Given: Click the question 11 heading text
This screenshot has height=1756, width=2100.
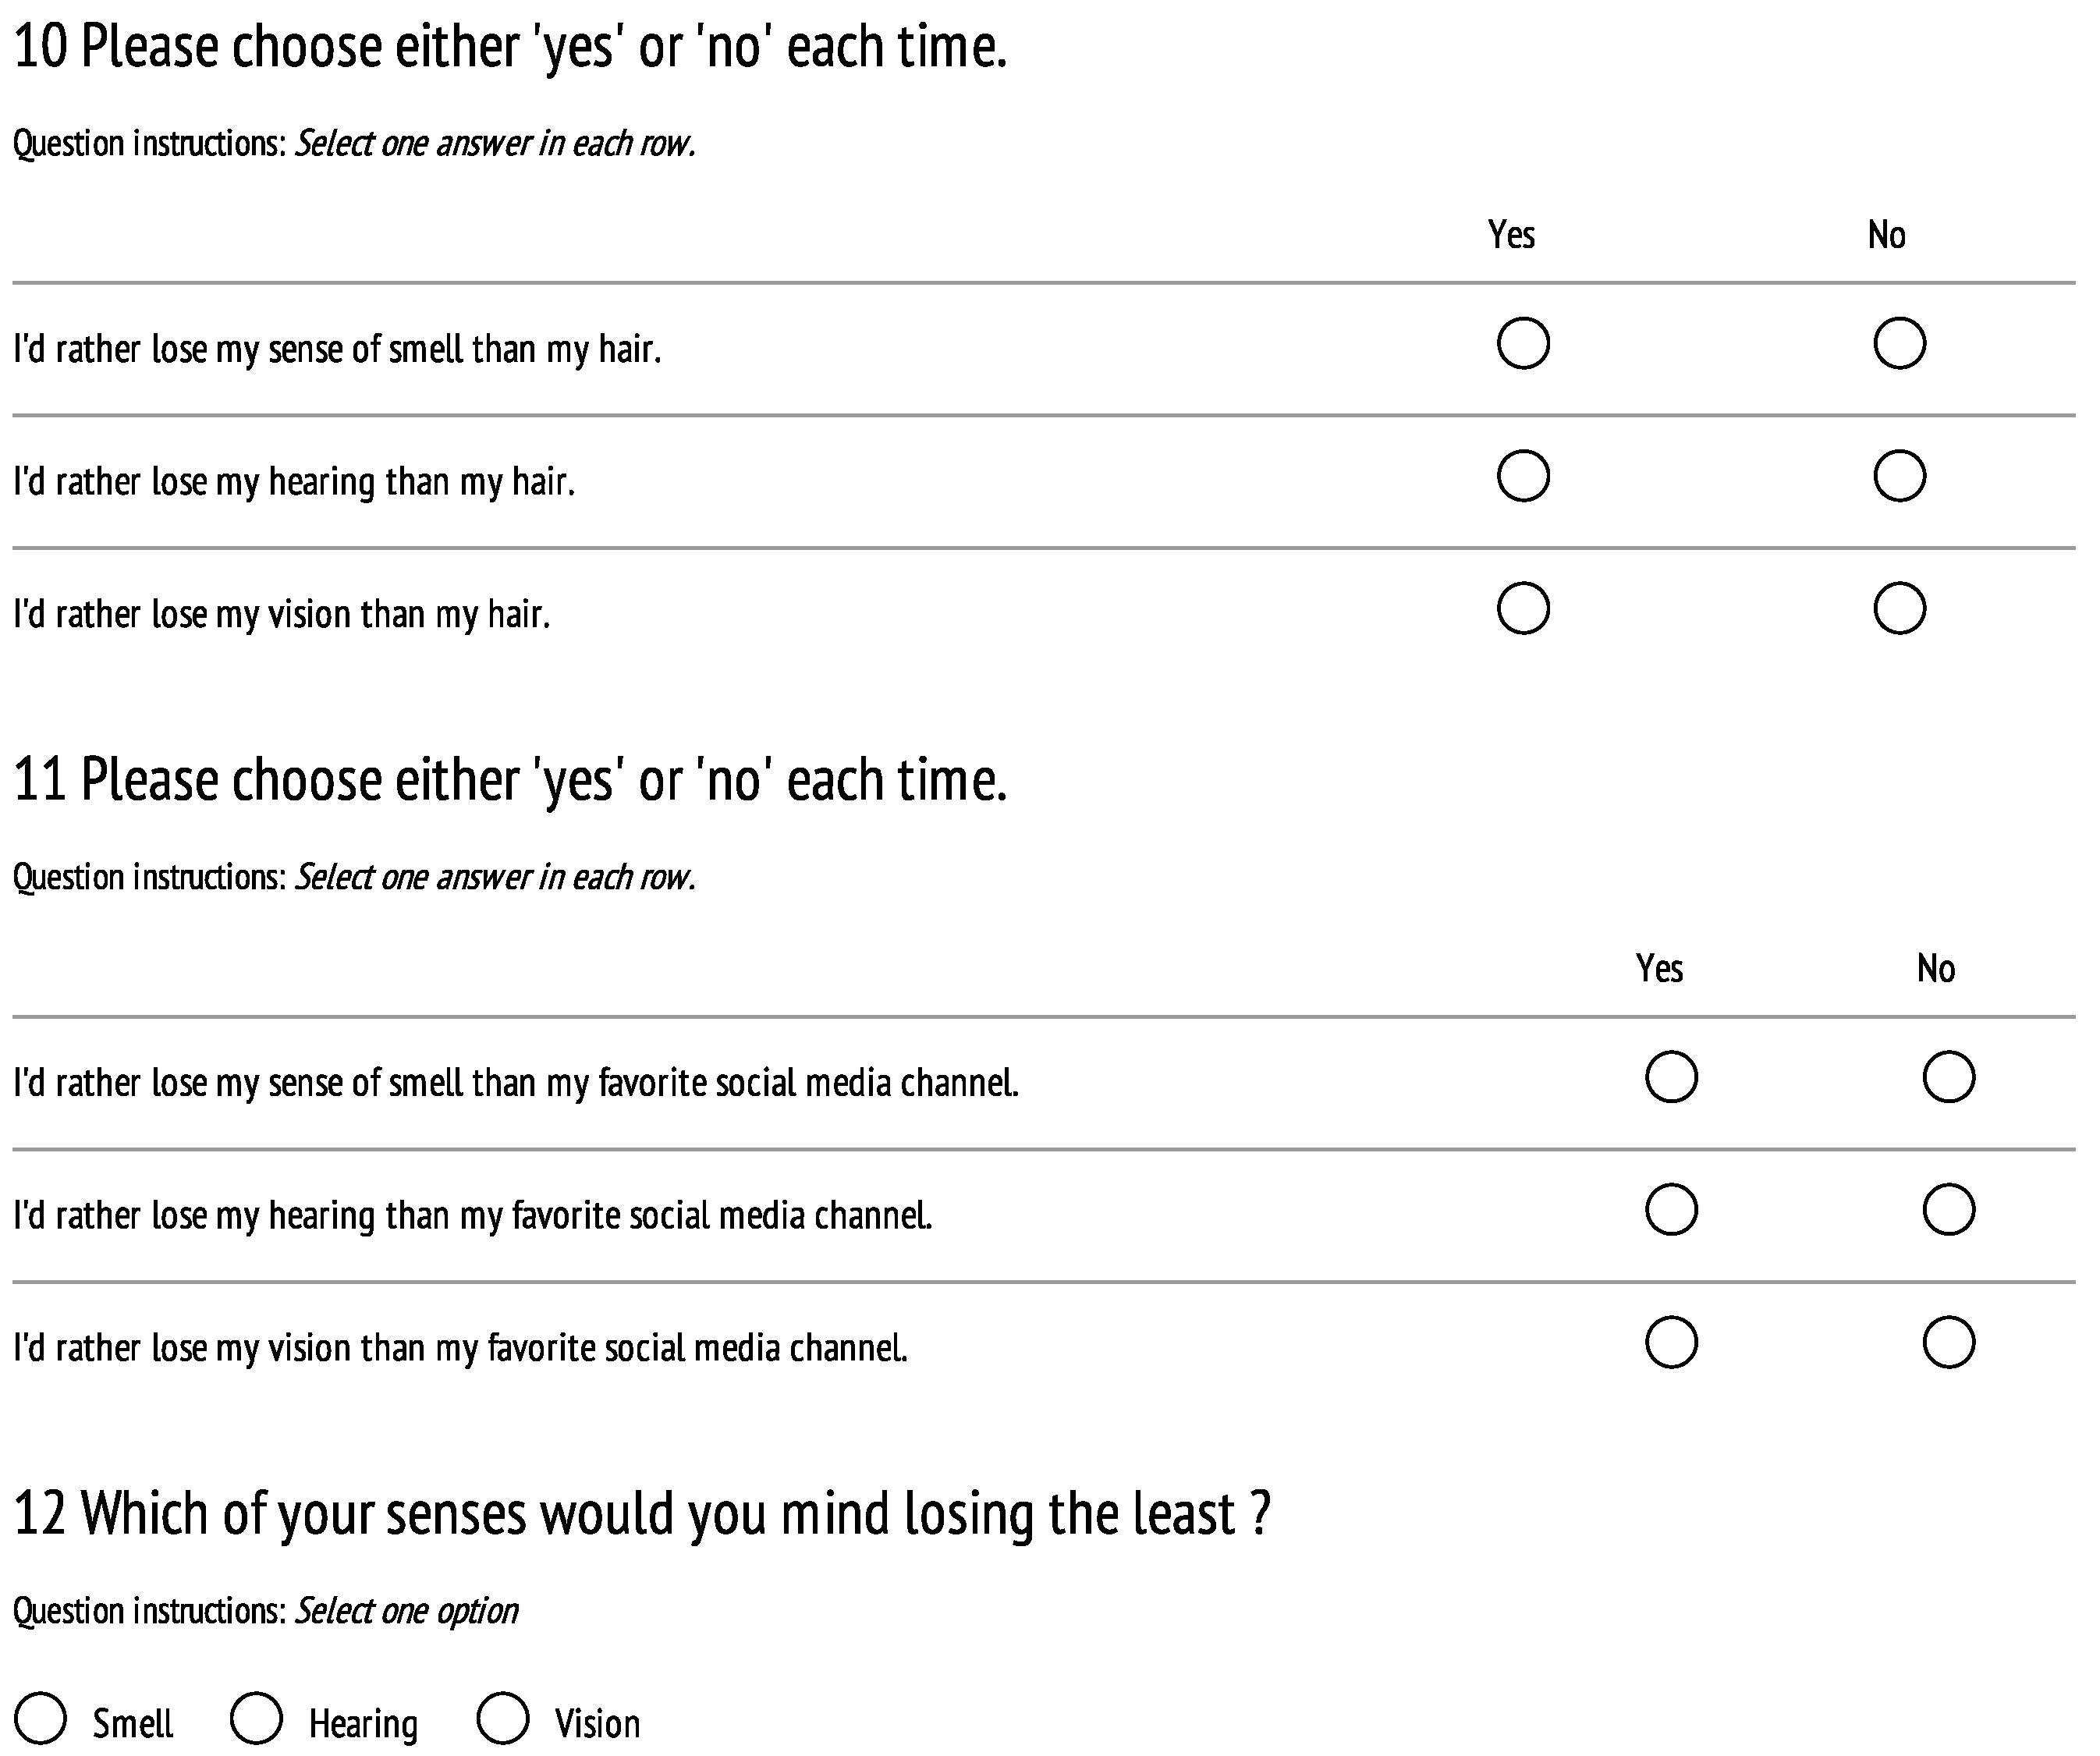Looking at the screenshot, I should tap(510, 780).
